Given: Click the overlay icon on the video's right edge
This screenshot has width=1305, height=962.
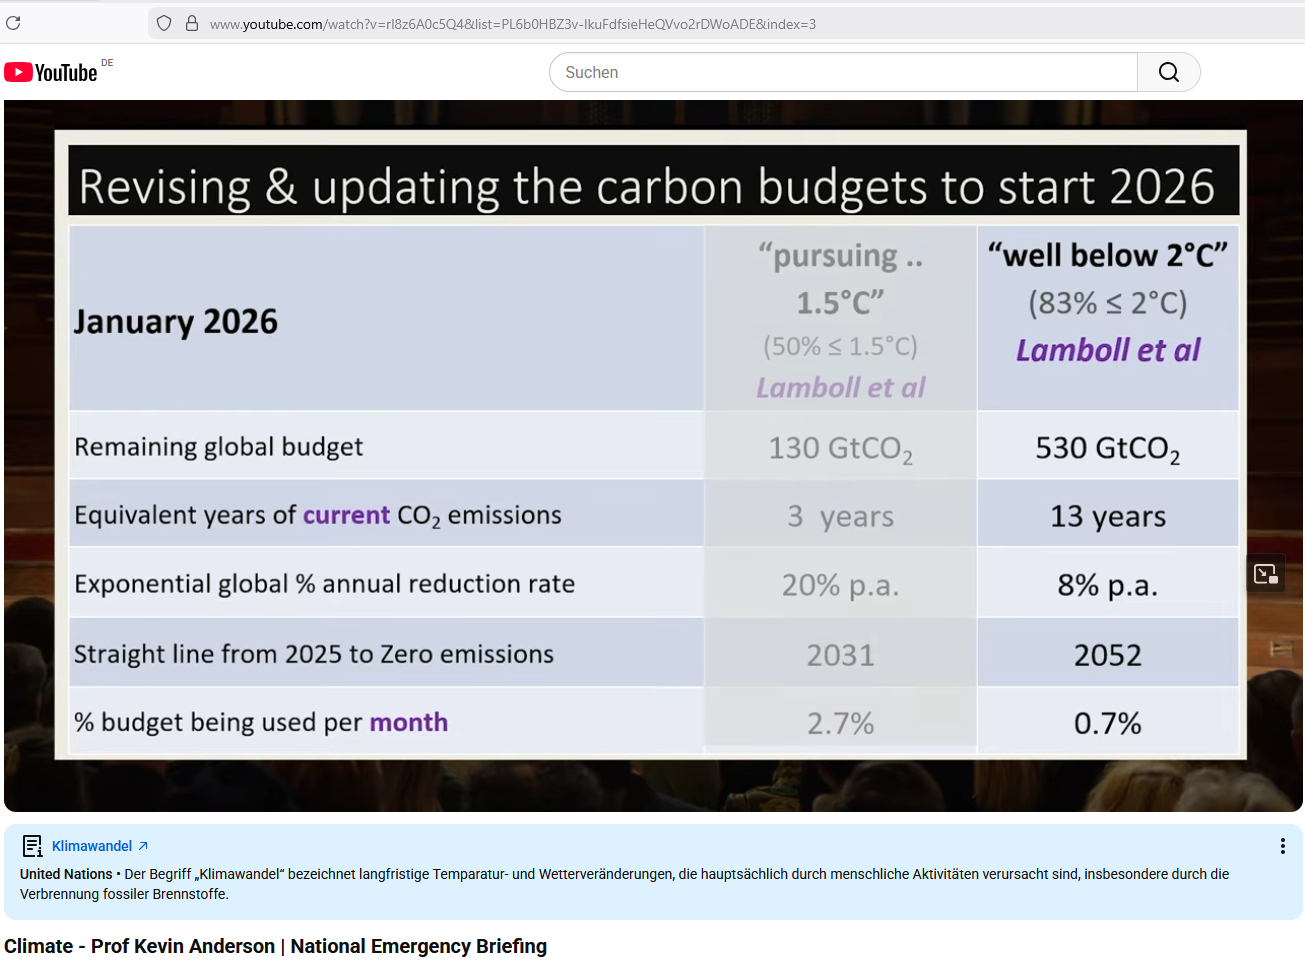Looking at the screenshot, I should (1265, 574).
